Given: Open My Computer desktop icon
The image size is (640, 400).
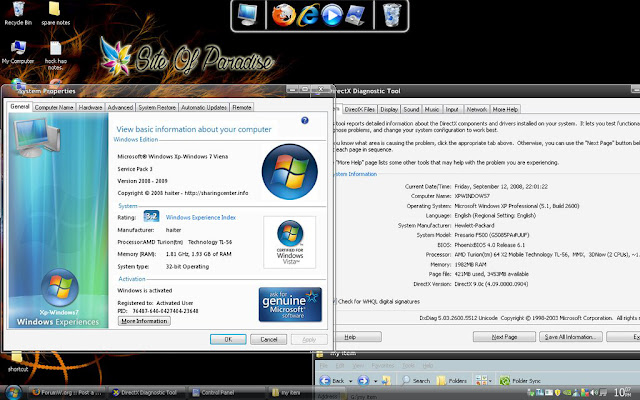Looking at the screenshot, I should point(18,52).
